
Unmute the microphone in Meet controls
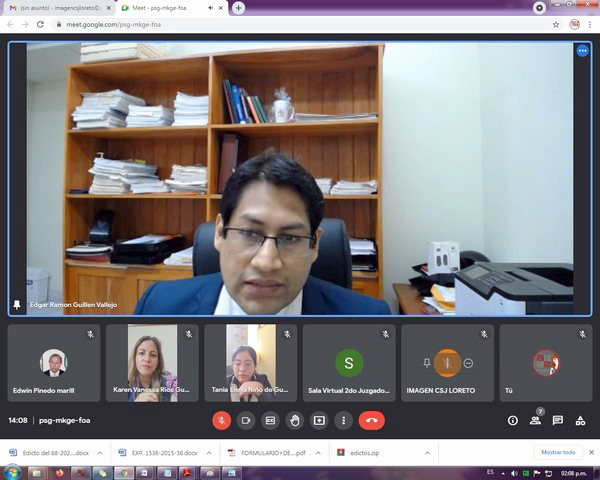click(x=221, y=420)
